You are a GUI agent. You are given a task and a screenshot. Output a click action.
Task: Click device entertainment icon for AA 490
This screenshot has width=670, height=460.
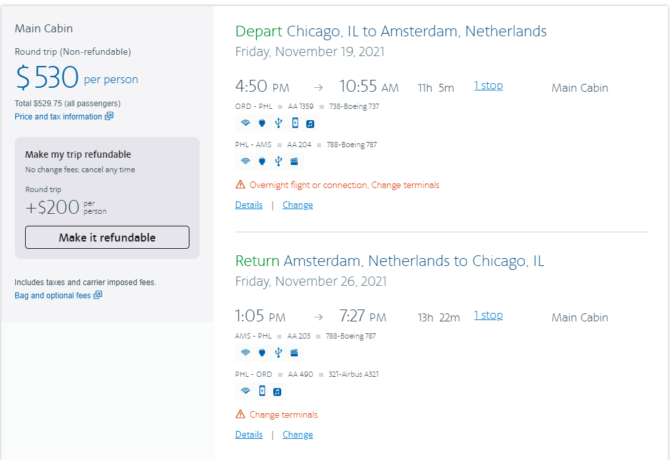tap(262, 391)
